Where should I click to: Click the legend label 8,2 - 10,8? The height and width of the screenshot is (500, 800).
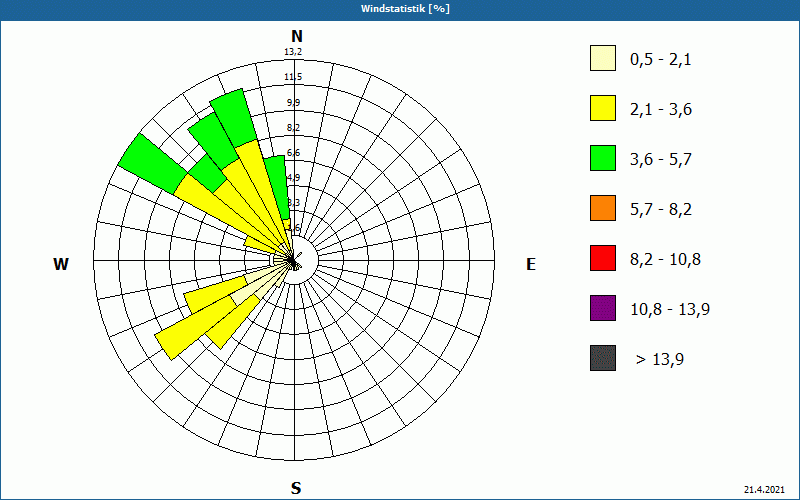(666, 260)
